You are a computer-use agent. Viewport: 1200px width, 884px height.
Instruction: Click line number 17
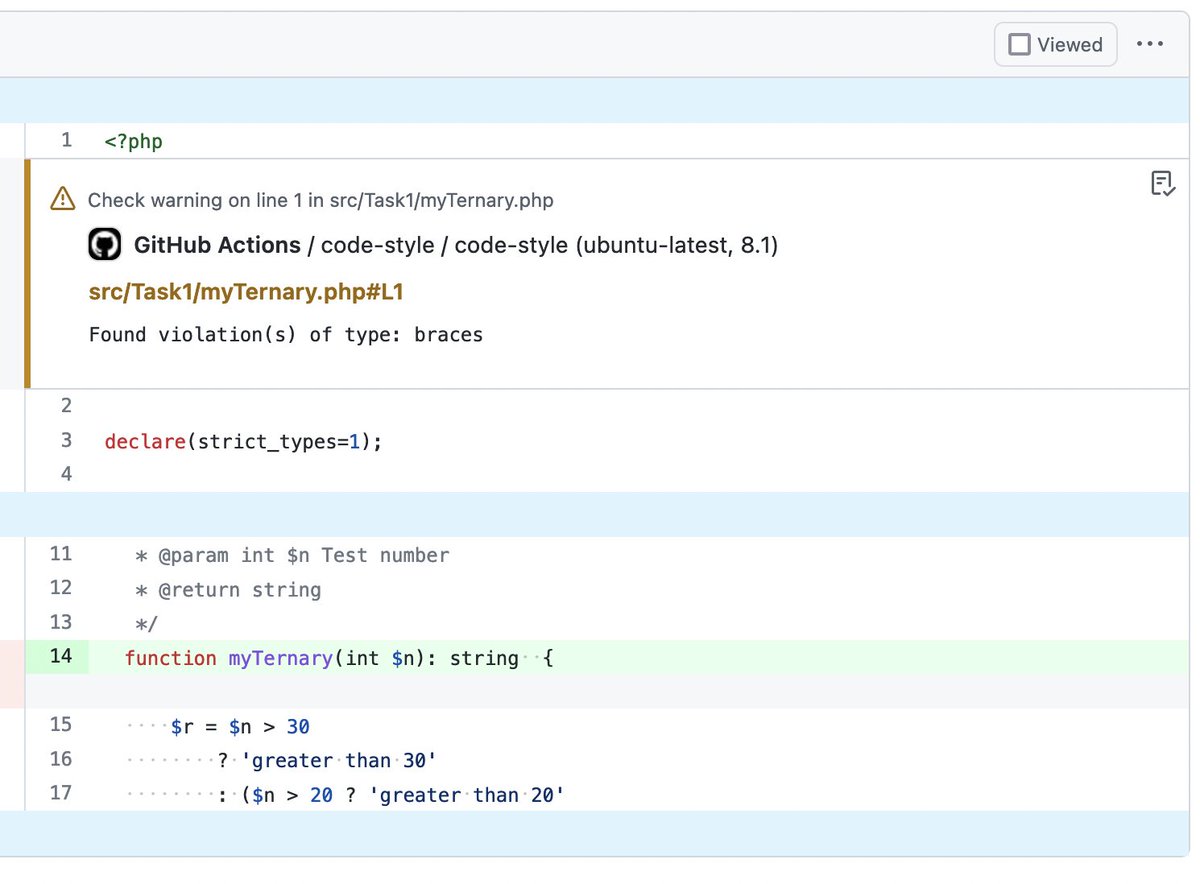click(61, 794)
